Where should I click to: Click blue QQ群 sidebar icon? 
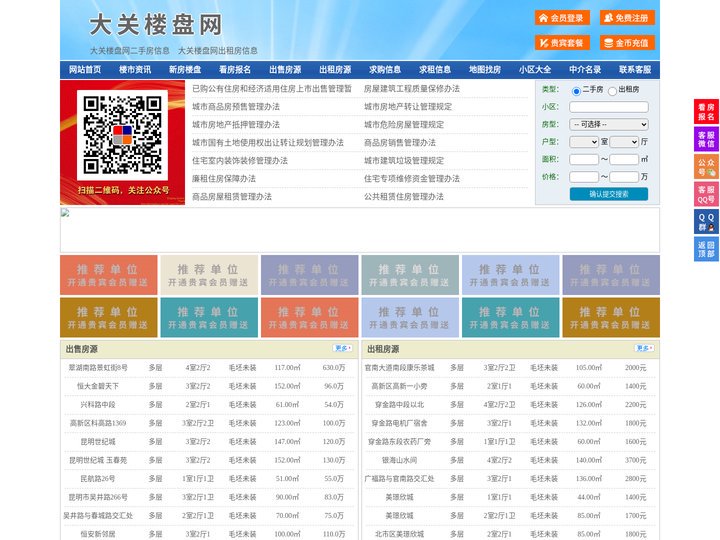click(706, 222)
